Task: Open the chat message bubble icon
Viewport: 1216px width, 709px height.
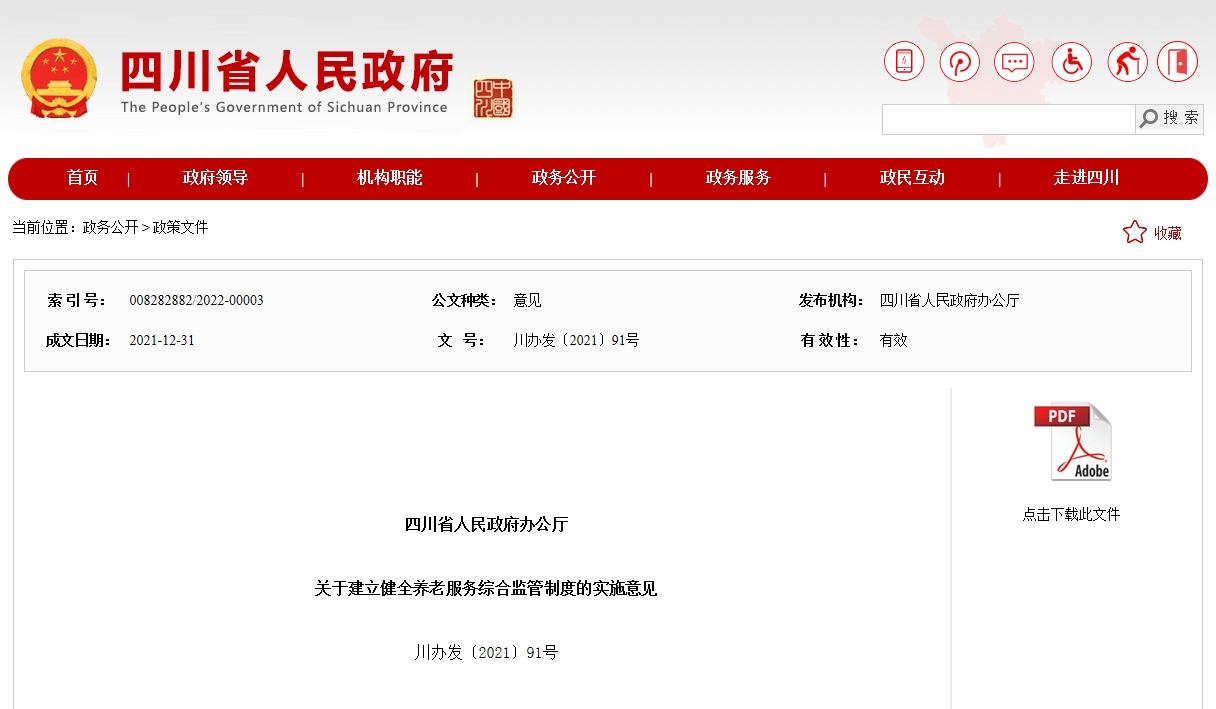Action: (1014, 62)
